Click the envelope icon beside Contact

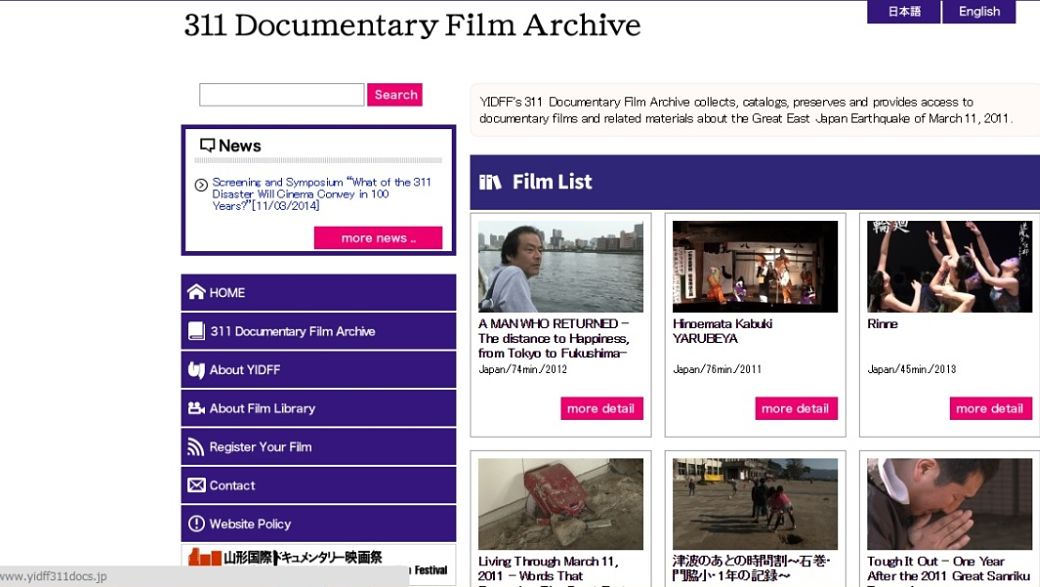pos(196,485)
